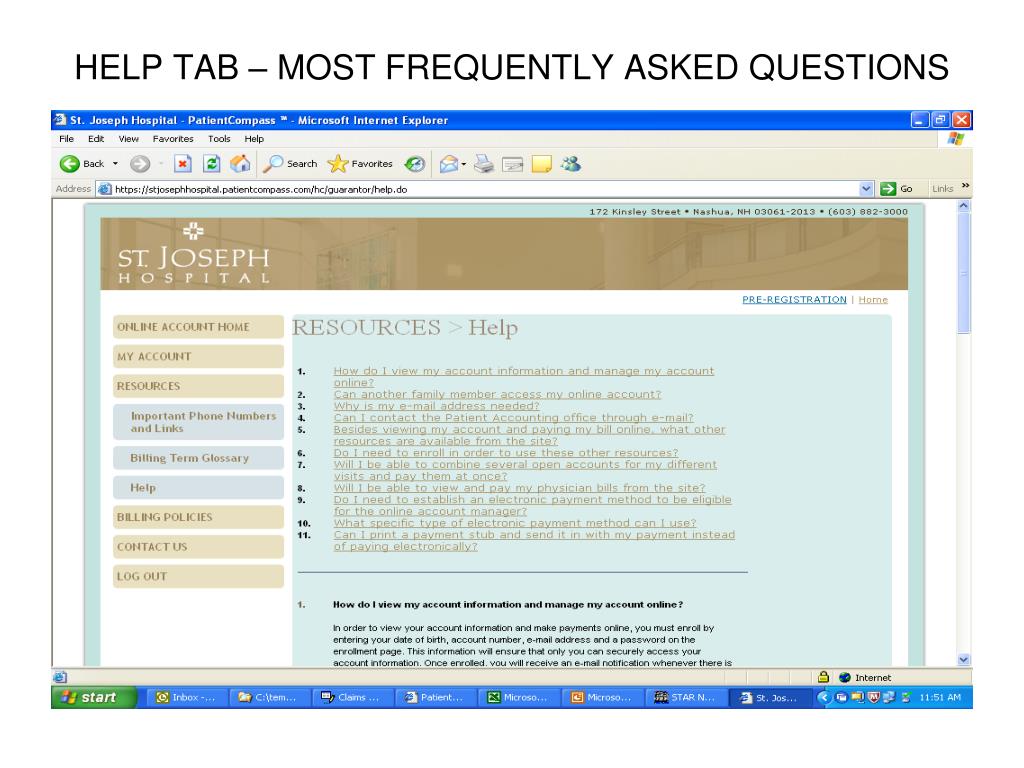Switch to the STAR N... taskbar item
Image resolution: width=1024 pixels, height=768 pixels.
[684, 697]
